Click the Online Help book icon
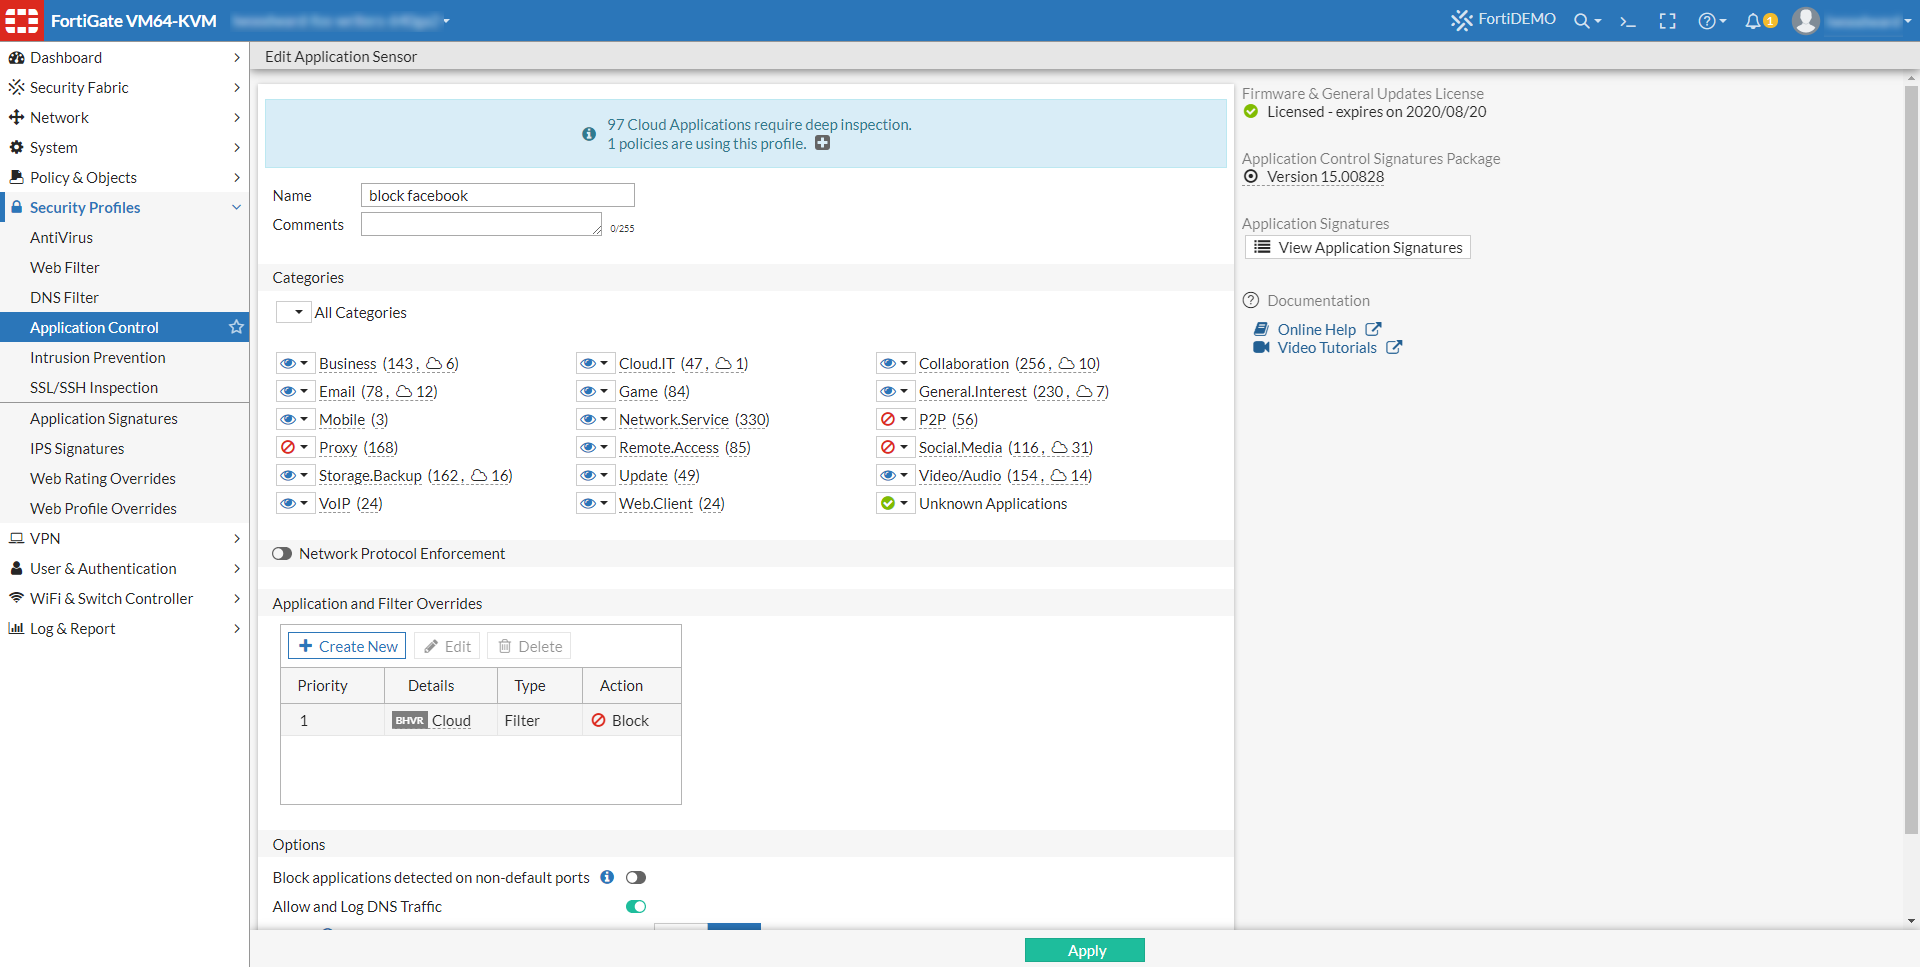Viewport: 1920px width, 967px height. [1261, 329]
